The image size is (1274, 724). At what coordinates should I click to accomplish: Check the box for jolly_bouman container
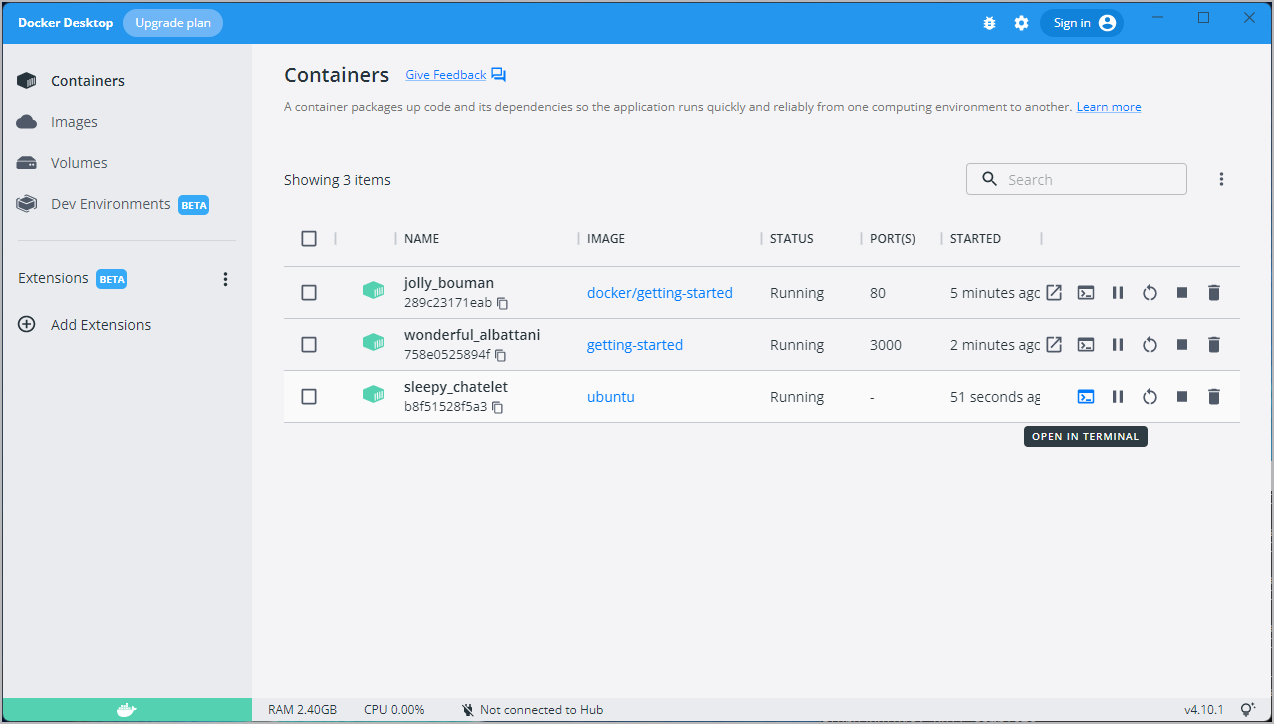pyautogui.click(x=309, y=293)
